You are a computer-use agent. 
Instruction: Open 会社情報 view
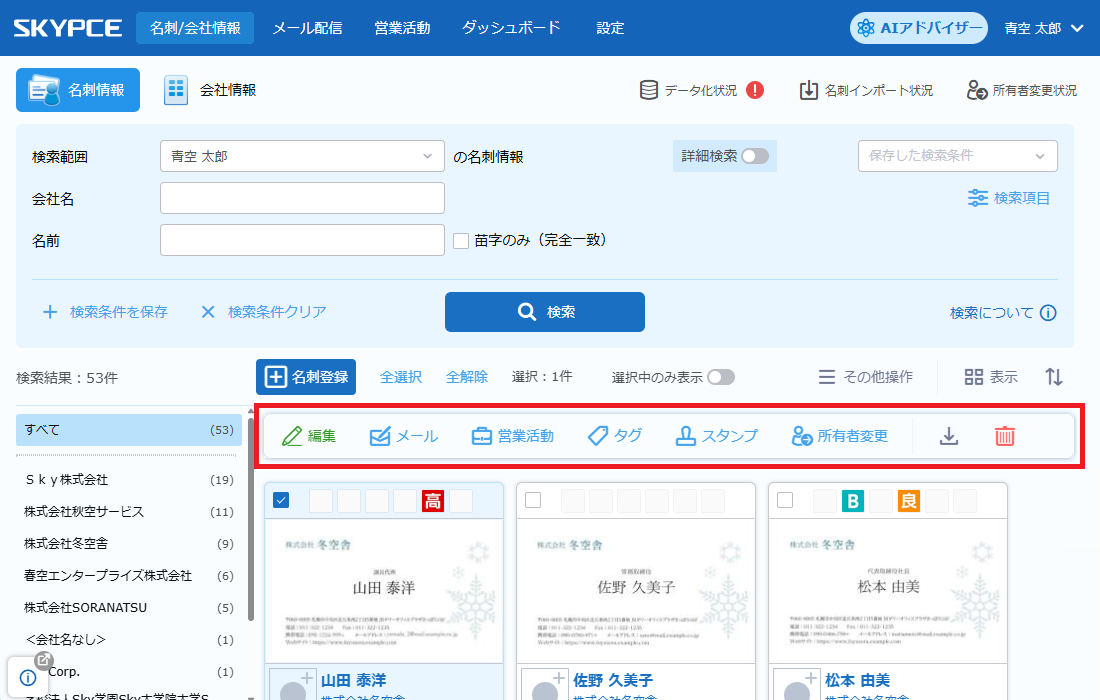[x=210, y=90]
